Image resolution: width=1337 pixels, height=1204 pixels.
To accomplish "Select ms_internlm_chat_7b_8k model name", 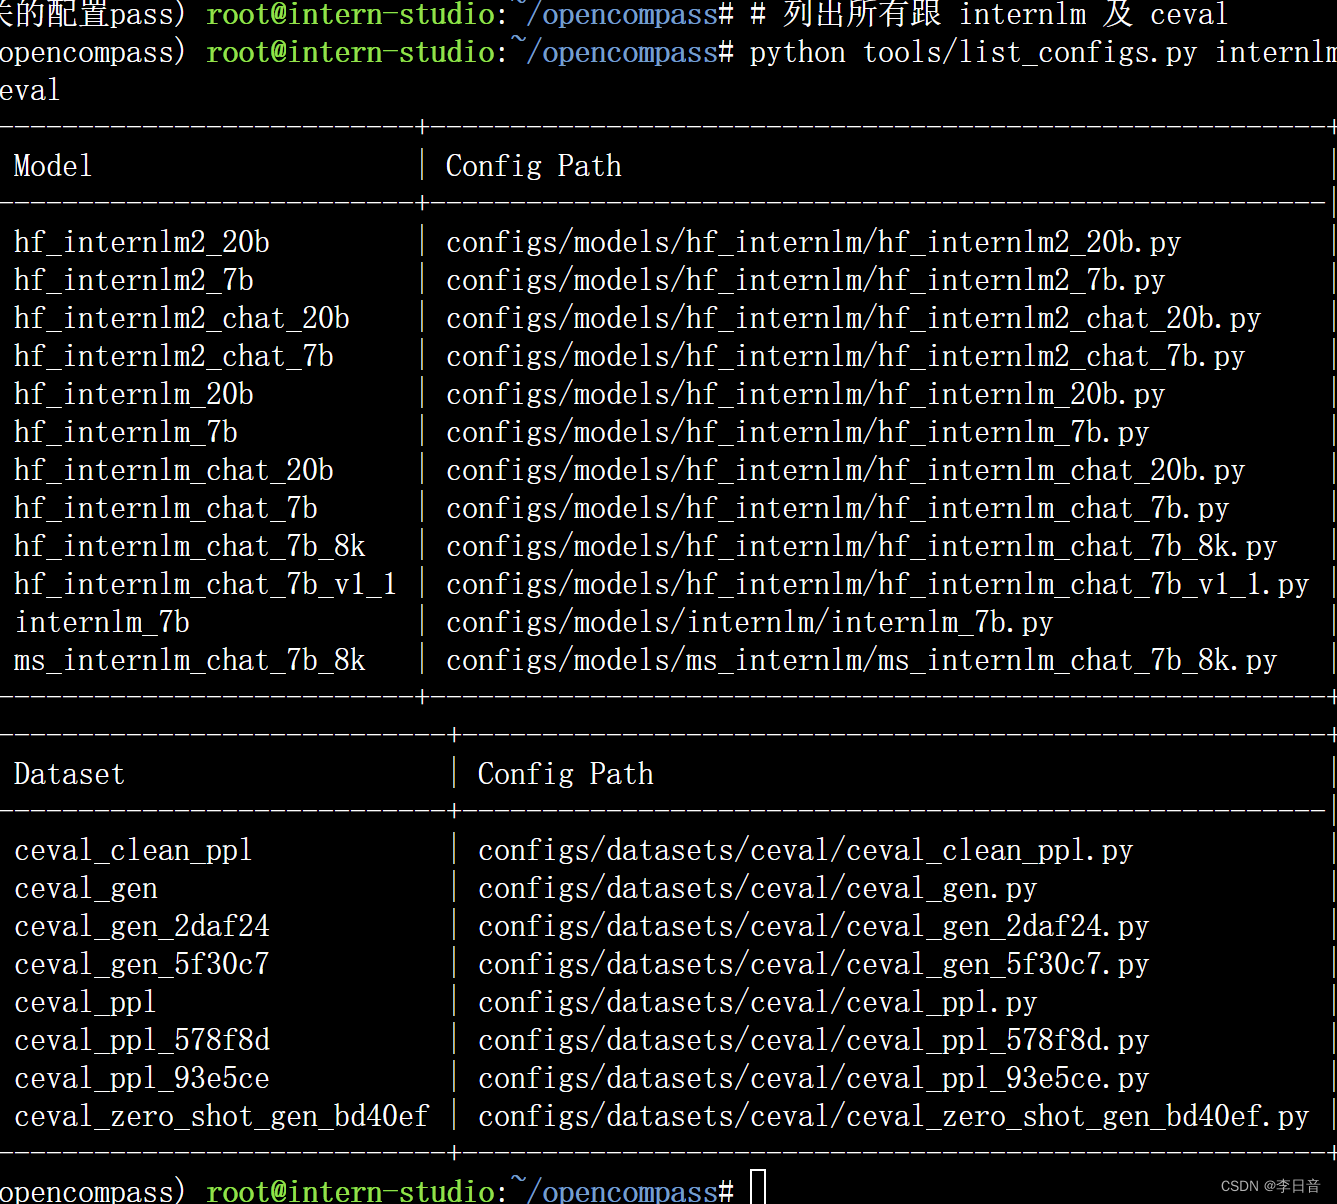I will pos(190,661).
